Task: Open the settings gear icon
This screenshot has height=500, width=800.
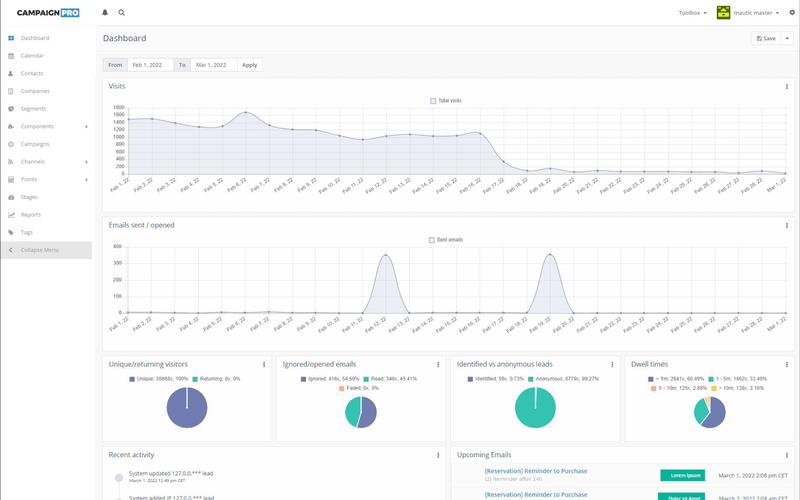Action: pos(792,13)
